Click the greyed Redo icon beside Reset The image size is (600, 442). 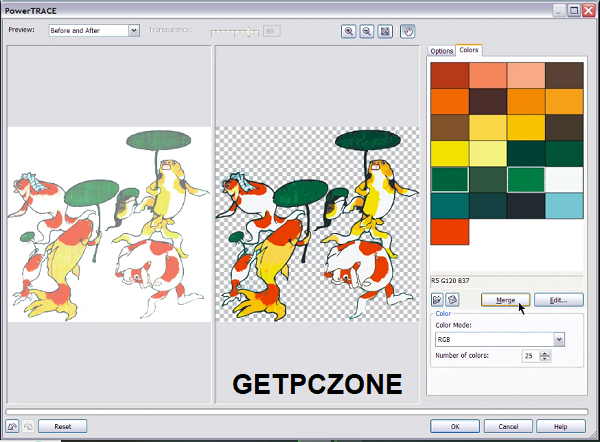click(28, 426)
